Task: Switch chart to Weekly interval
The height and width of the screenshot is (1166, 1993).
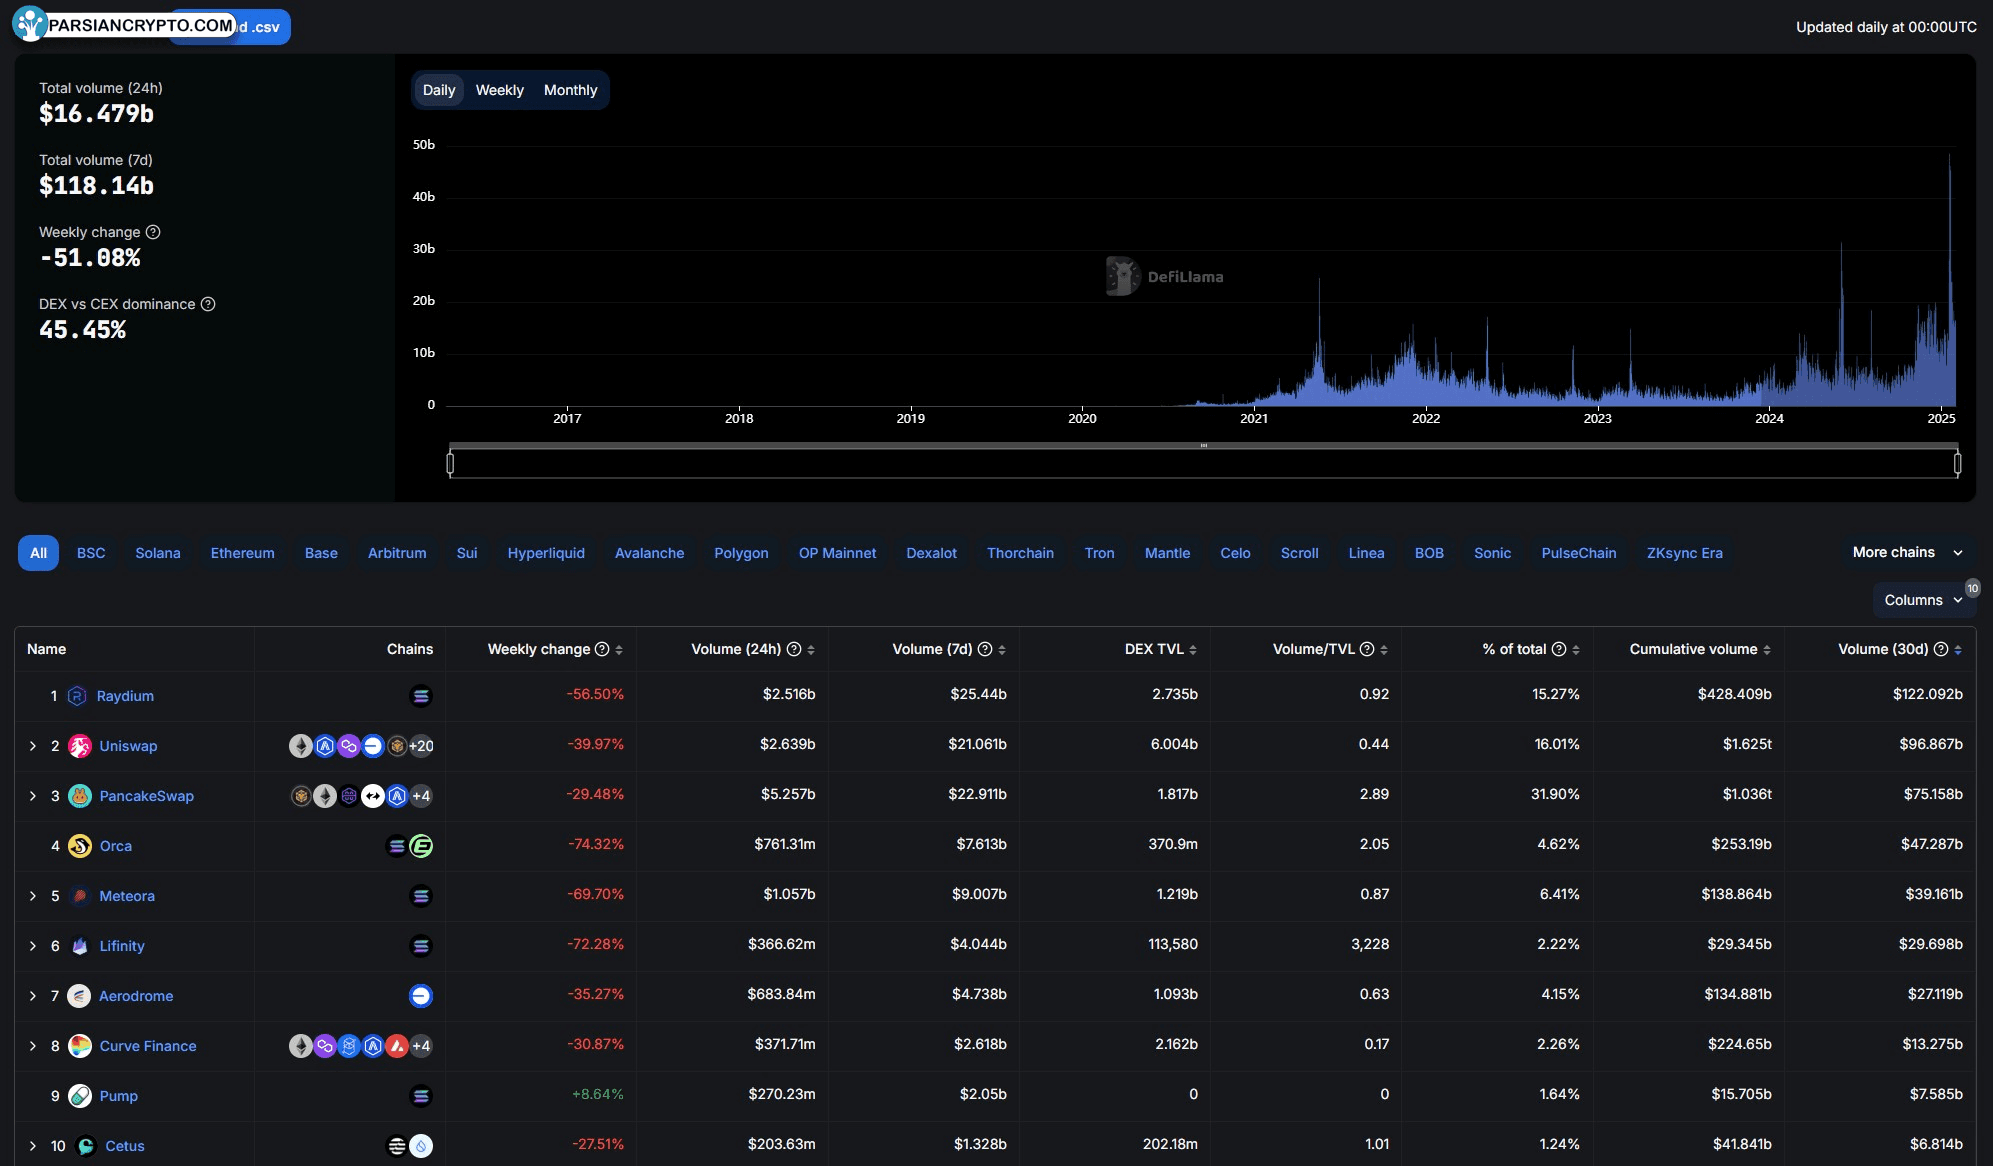Action: pos(500,90)
